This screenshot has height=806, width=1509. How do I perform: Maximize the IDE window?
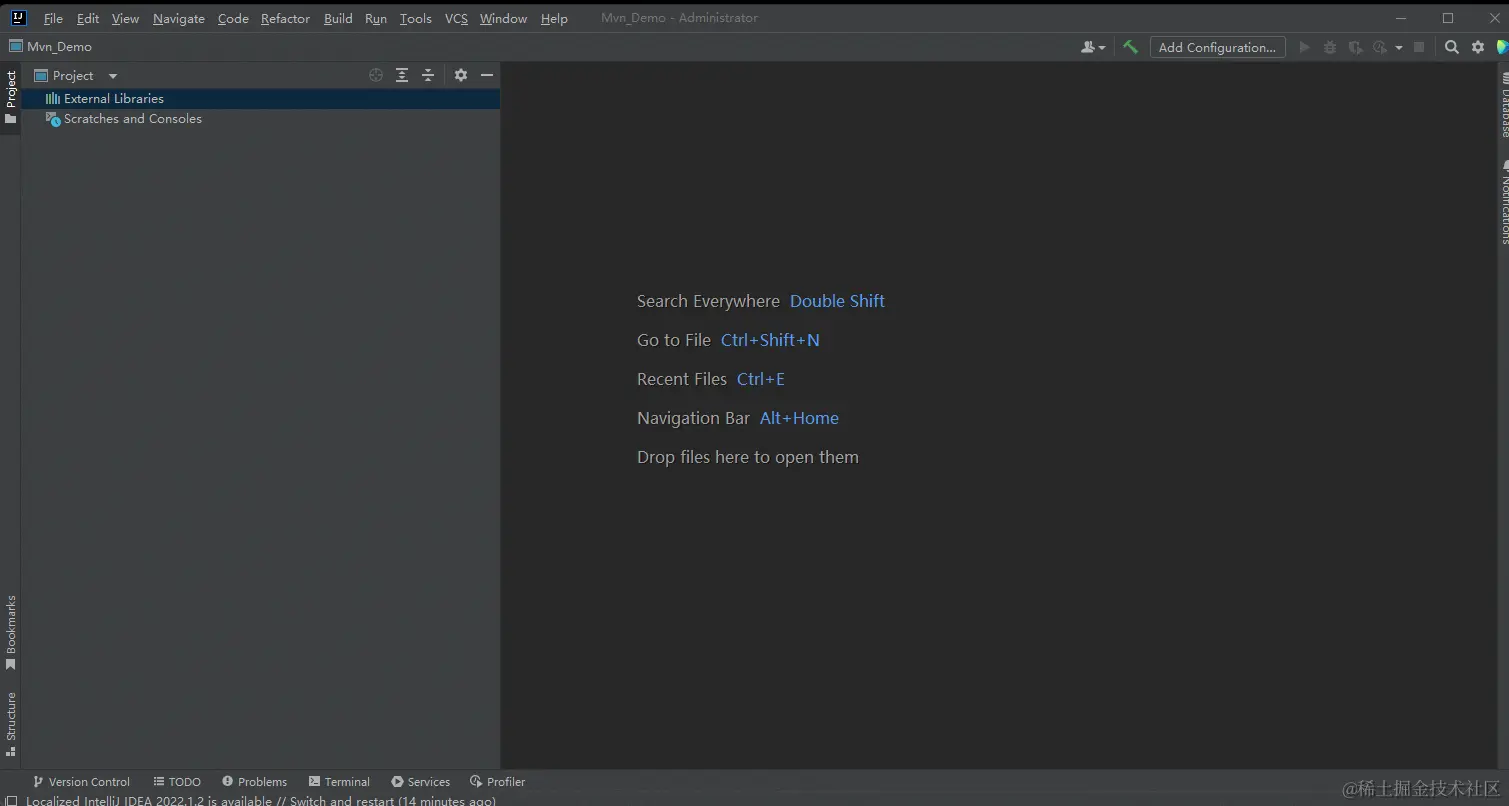(1447, 18)
